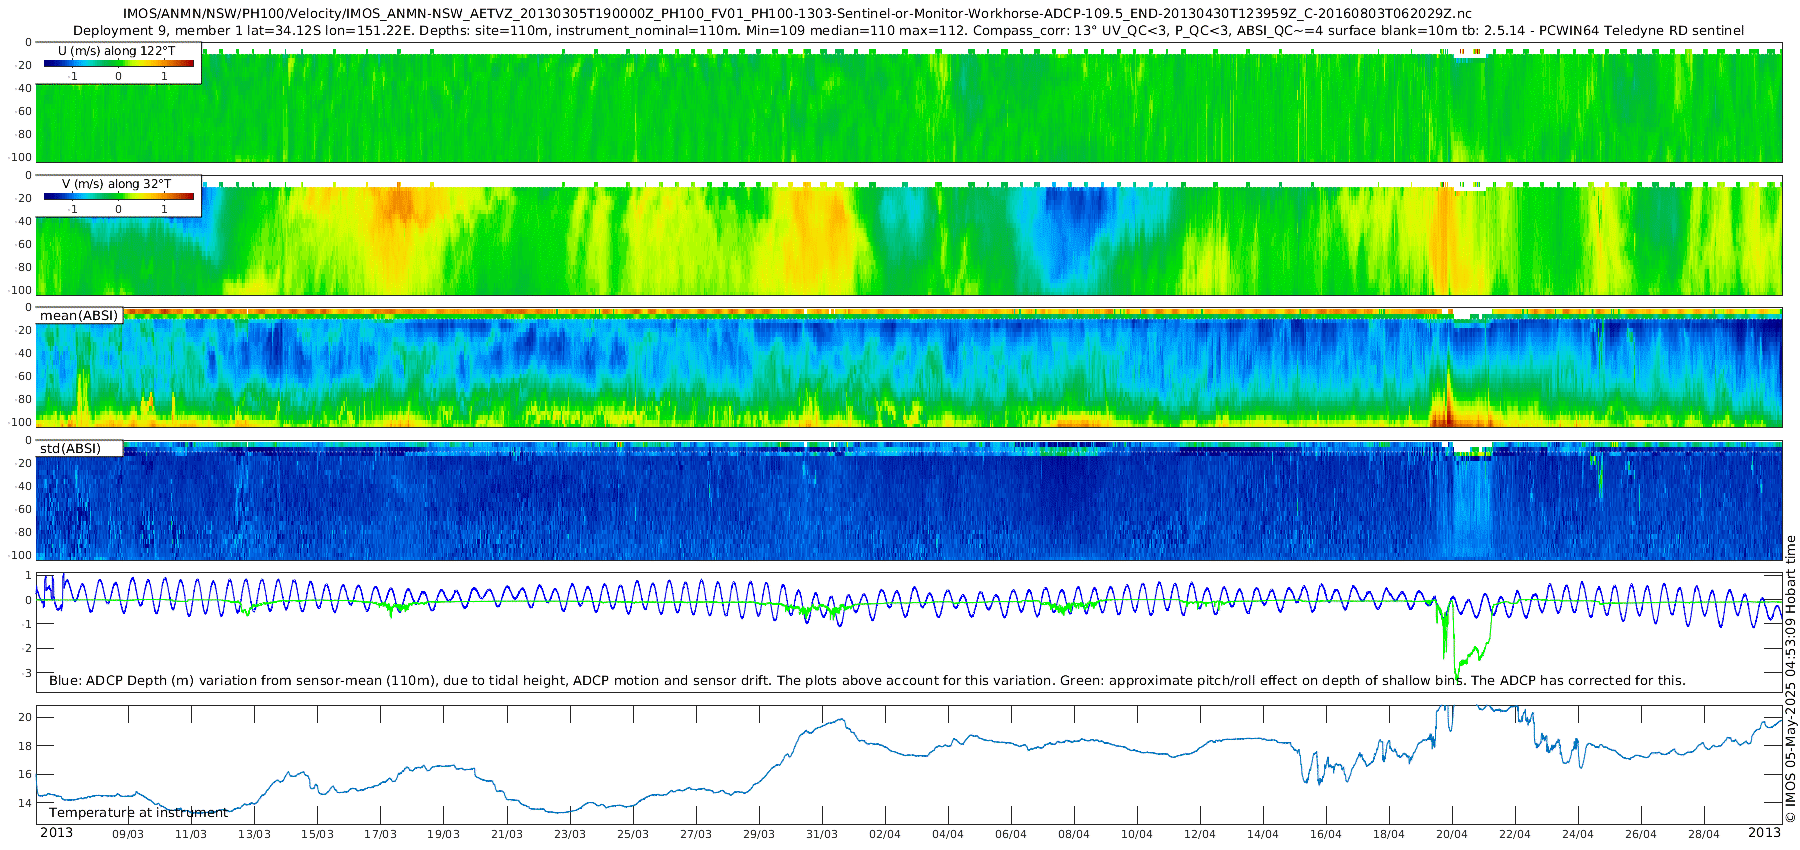
Task: Click the 13/03 date tick label
Action: 254,834
